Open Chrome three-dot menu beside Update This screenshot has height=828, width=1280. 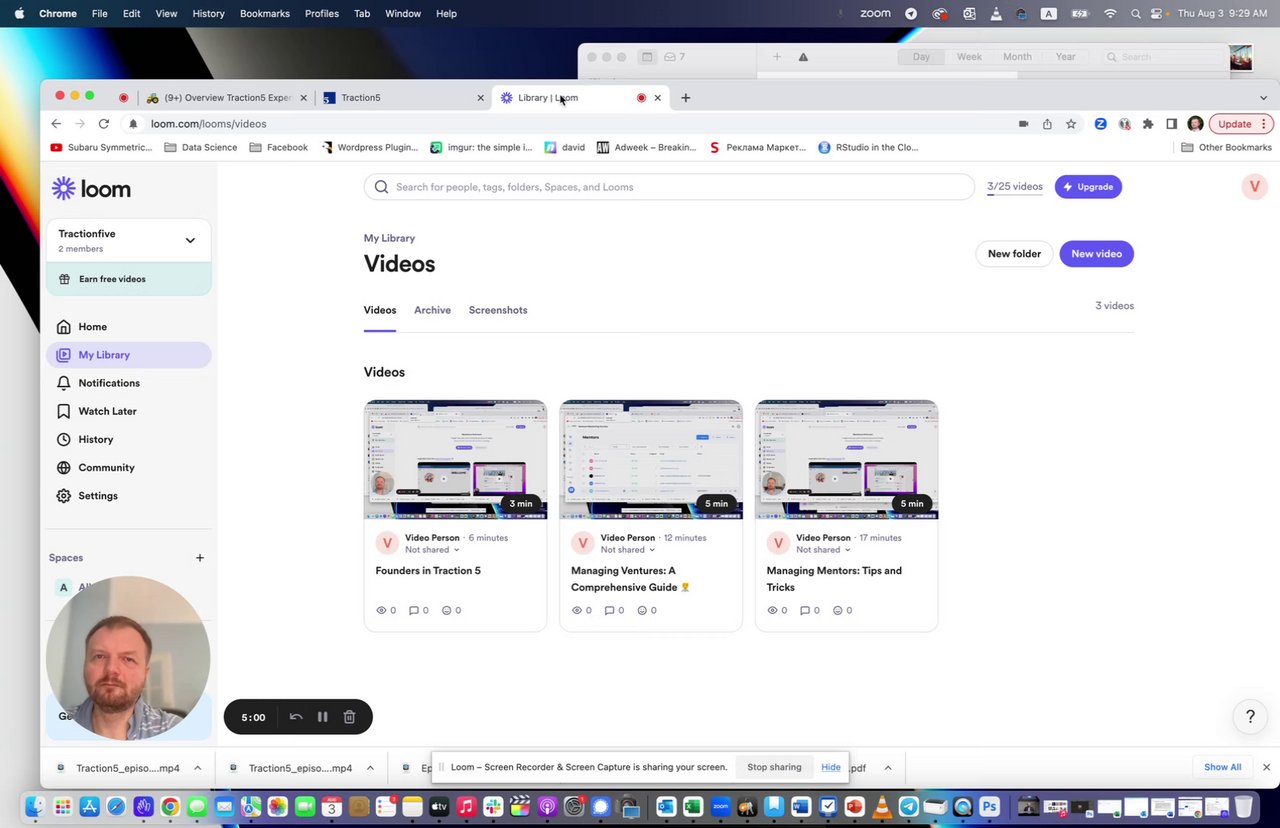tap(1264, 124)
